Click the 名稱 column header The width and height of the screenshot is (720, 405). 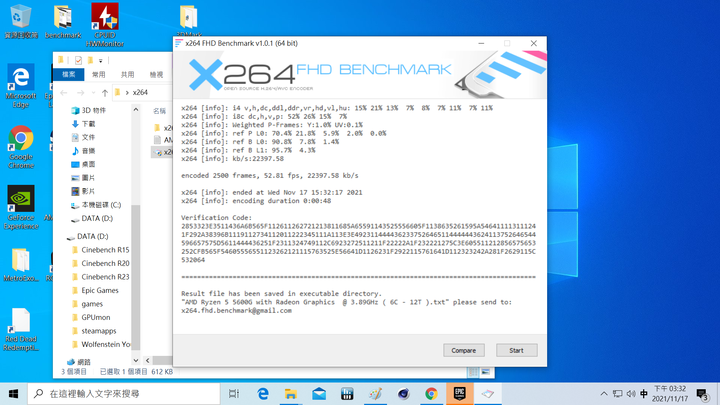point(159,111)
